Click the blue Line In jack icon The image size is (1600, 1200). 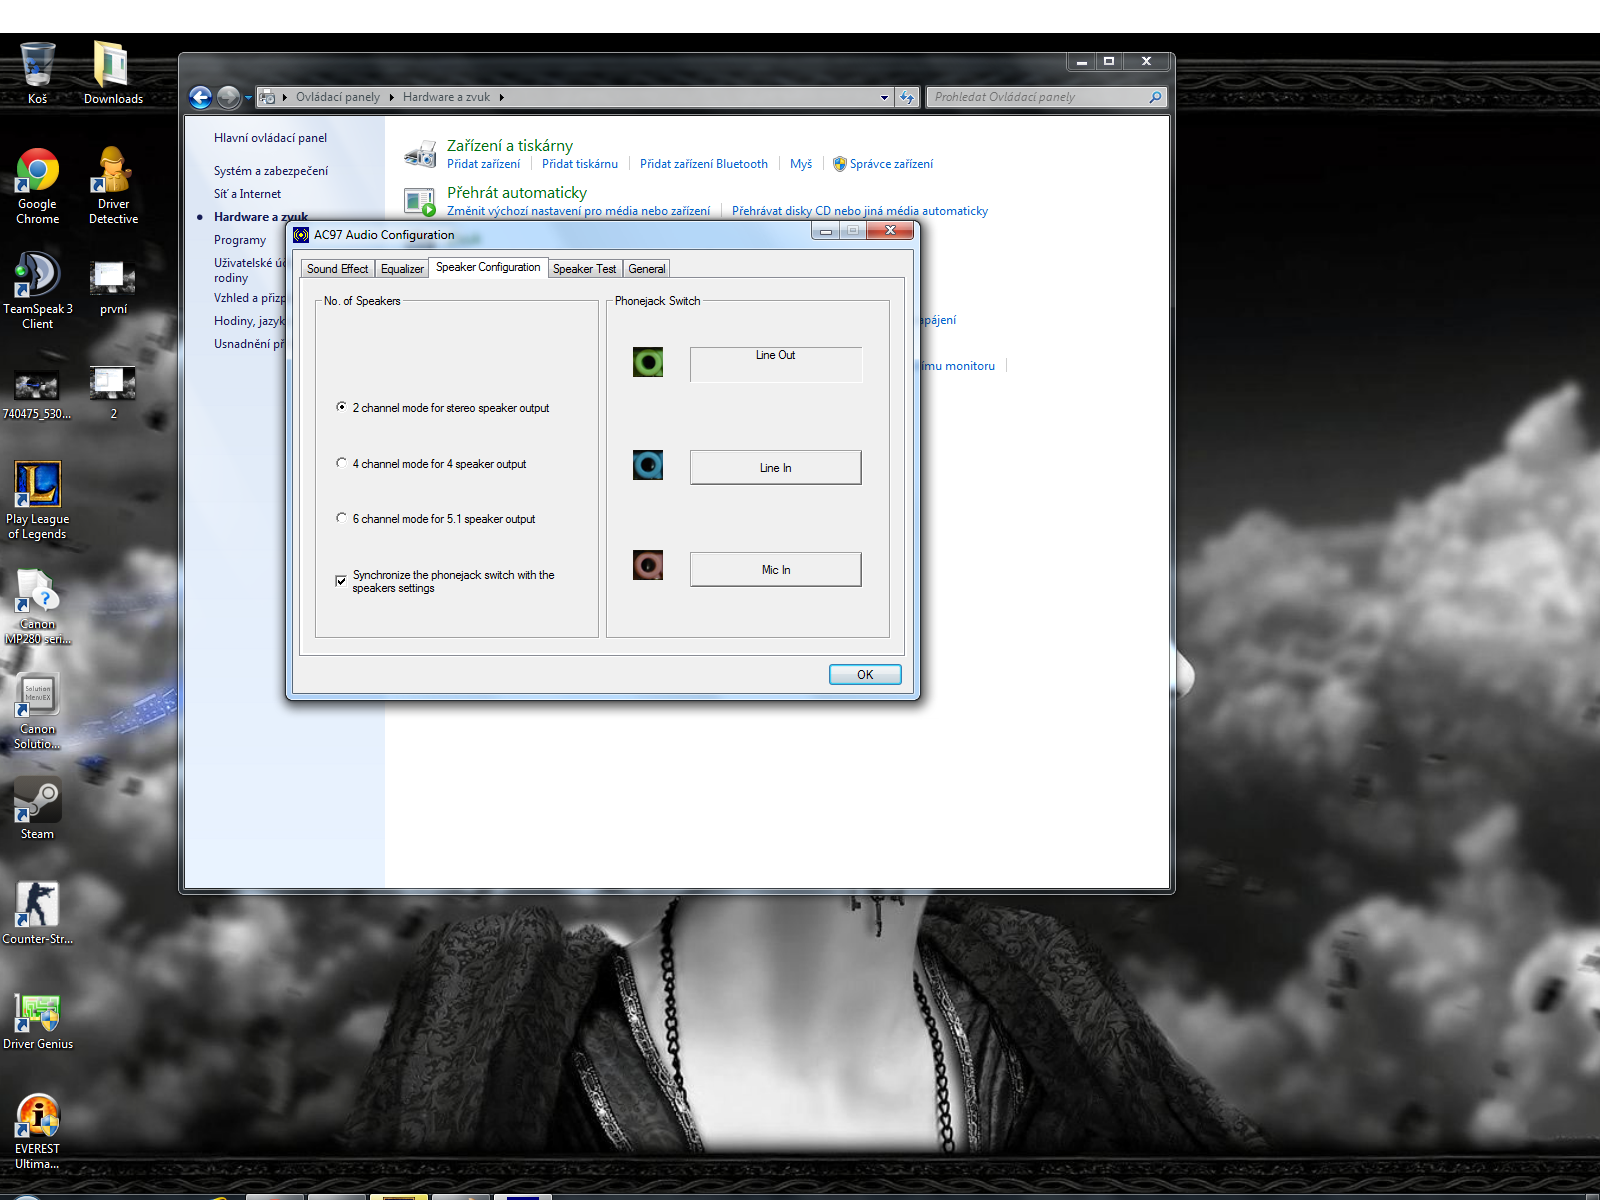[648, 465]
